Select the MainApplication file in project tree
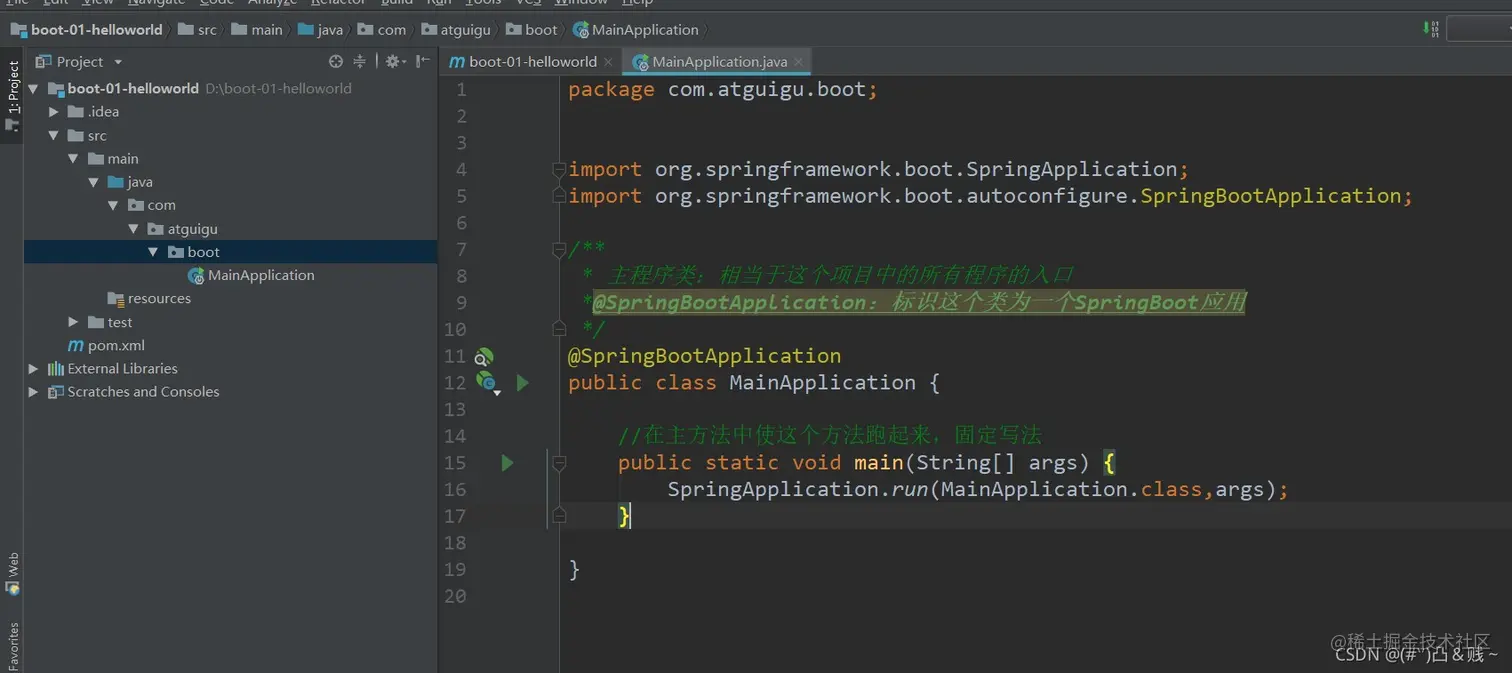This screenshot has height=673, width=1512. coord(231,276)
